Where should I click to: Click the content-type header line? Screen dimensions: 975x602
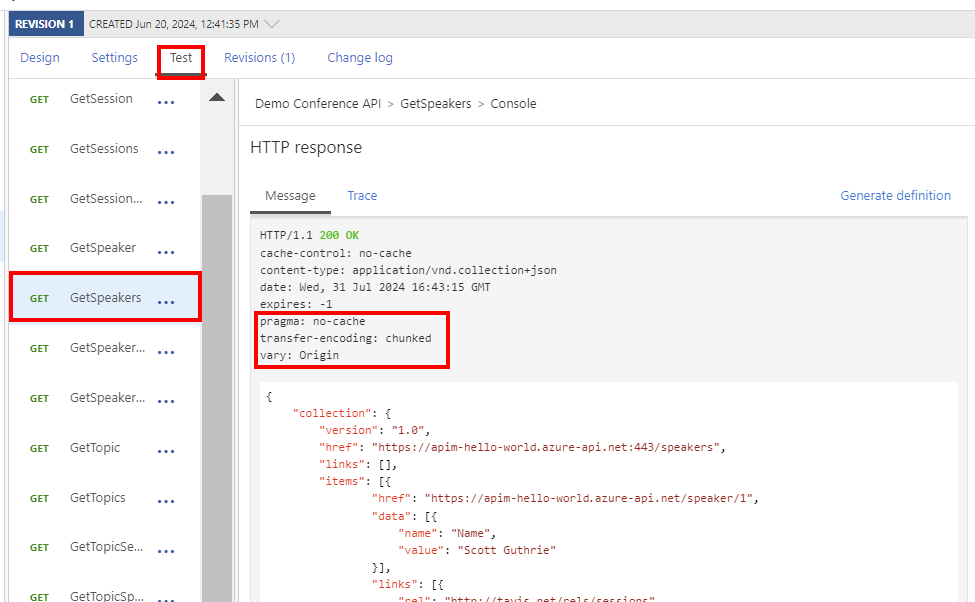click(408, 270)
